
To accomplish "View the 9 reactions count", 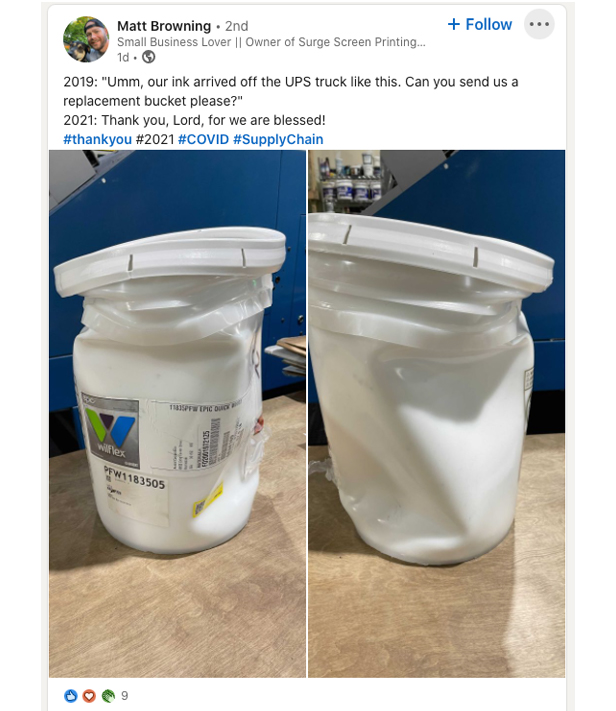I will pos(125,696).
